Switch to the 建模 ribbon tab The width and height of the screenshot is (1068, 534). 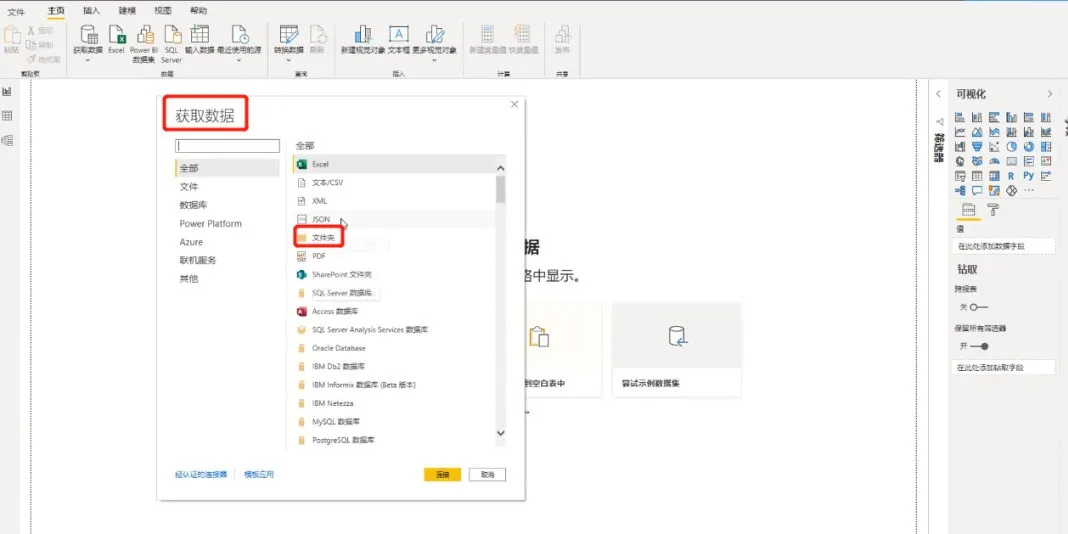pos(127,11)
